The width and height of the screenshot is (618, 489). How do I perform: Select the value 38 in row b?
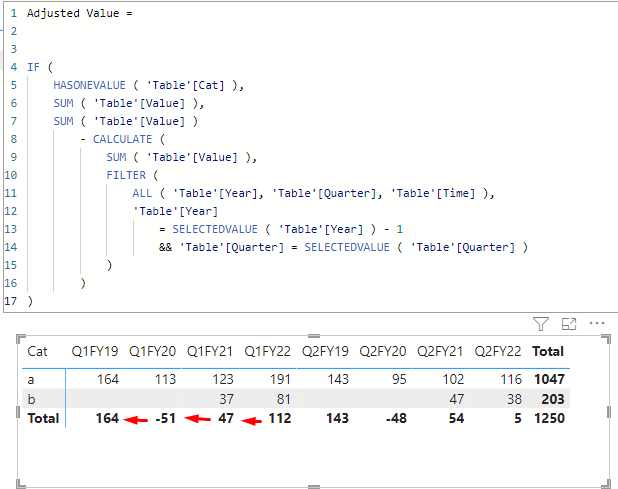514,399
